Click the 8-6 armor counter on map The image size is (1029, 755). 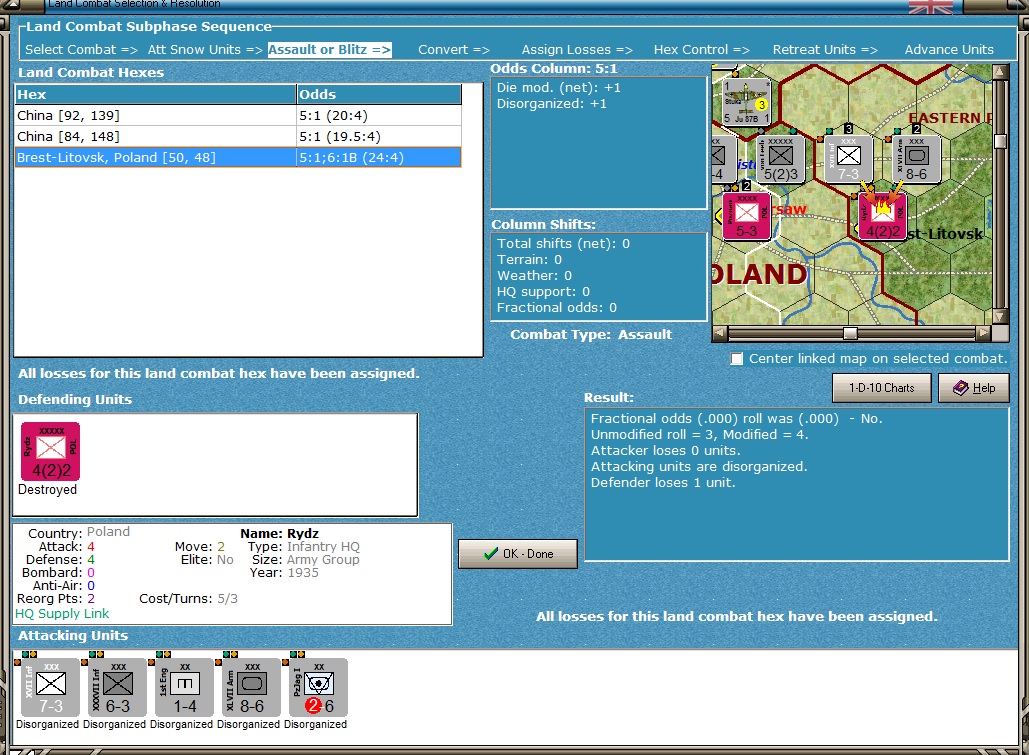coord(917,159)
